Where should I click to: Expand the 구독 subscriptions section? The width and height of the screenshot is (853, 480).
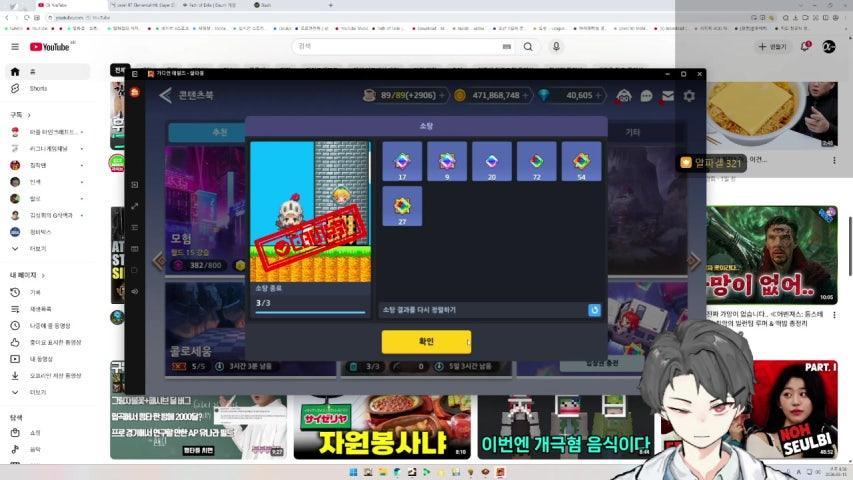coord(21,115)
